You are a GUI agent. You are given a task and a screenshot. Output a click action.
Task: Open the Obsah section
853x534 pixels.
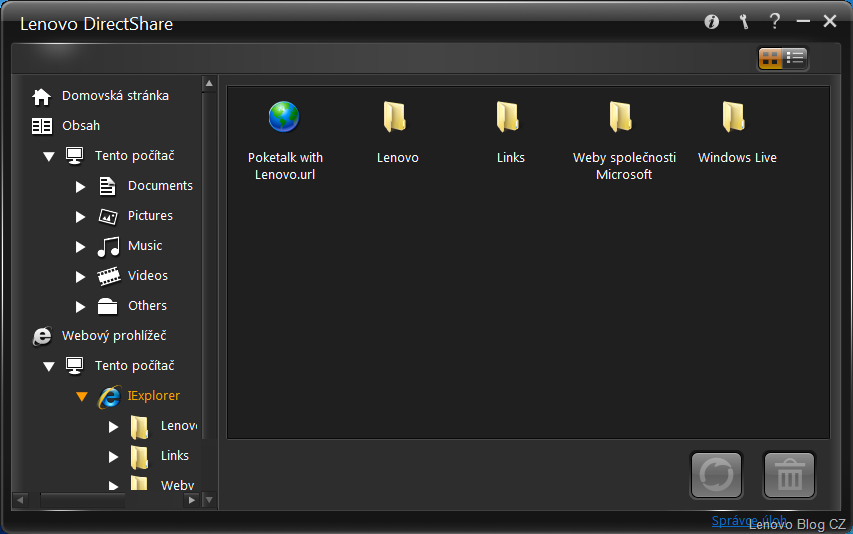pyautogui.click(x=80, y=126)
